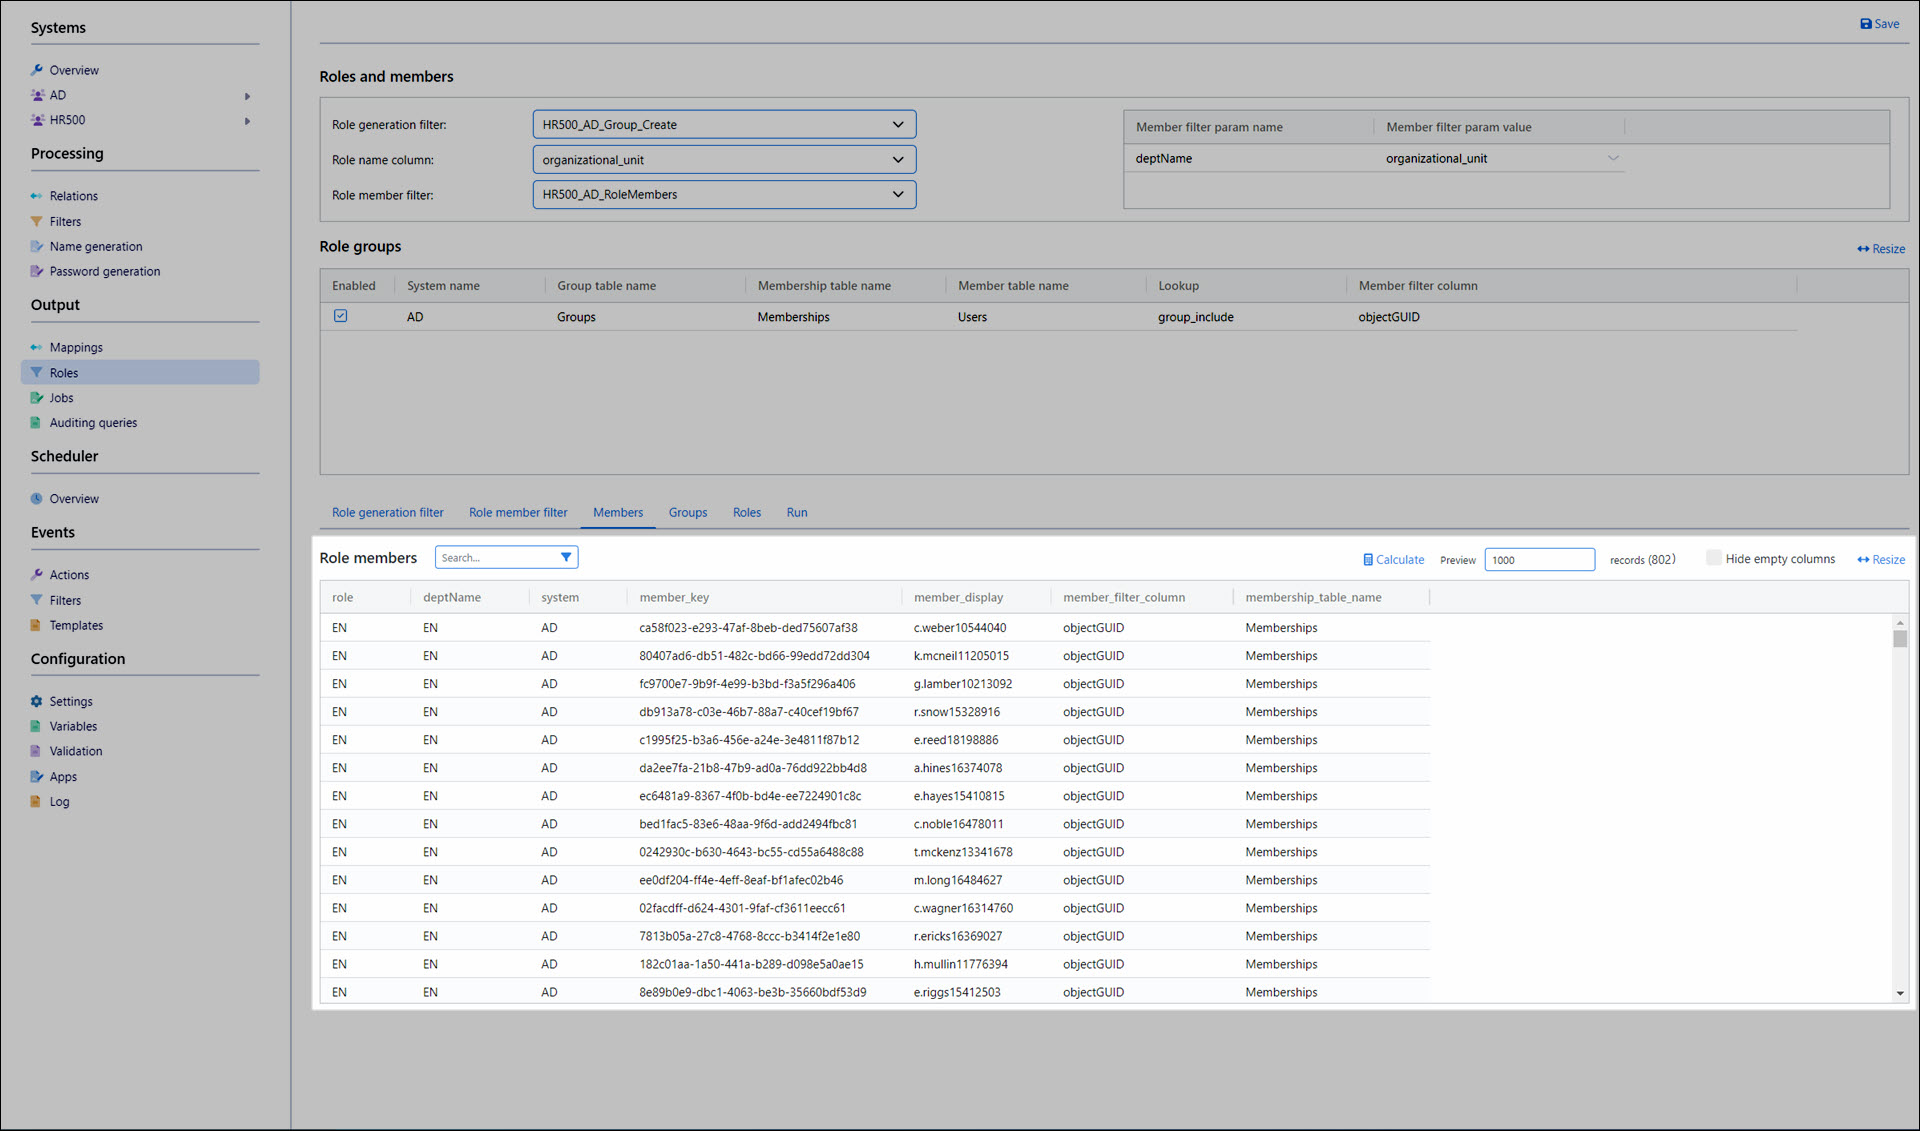1920x1131 pixels.
Task: Click the Preview records count field
Action: 1538,560
